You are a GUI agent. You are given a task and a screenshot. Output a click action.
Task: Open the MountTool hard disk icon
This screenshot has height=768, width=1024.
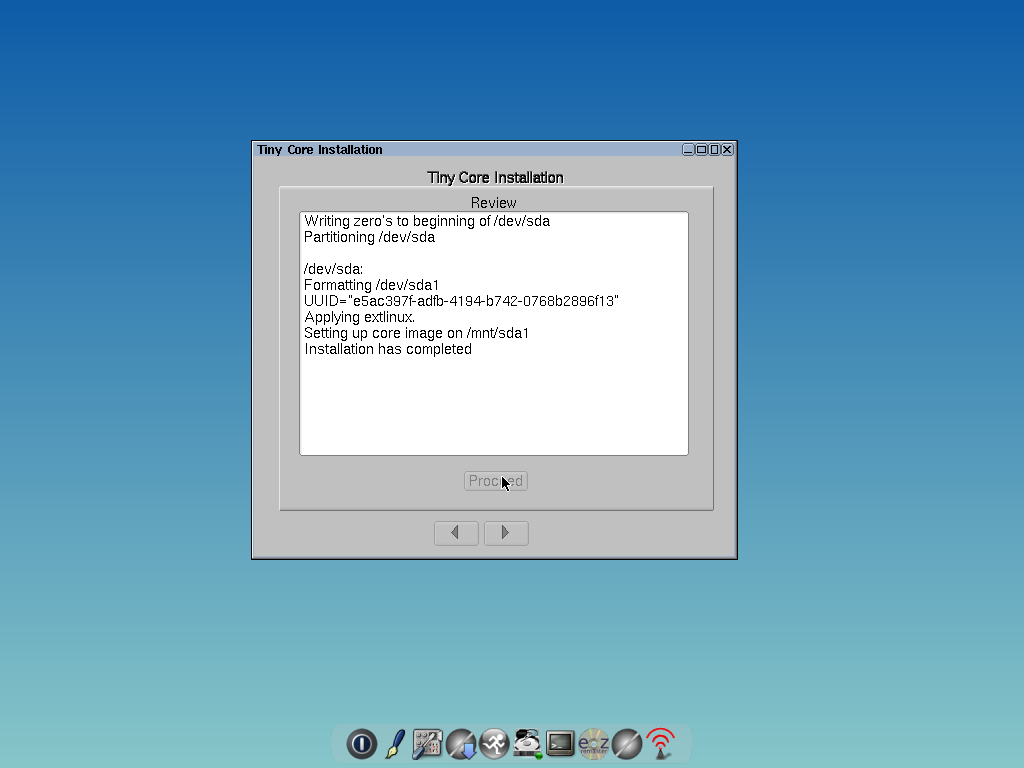click(527, 744)
